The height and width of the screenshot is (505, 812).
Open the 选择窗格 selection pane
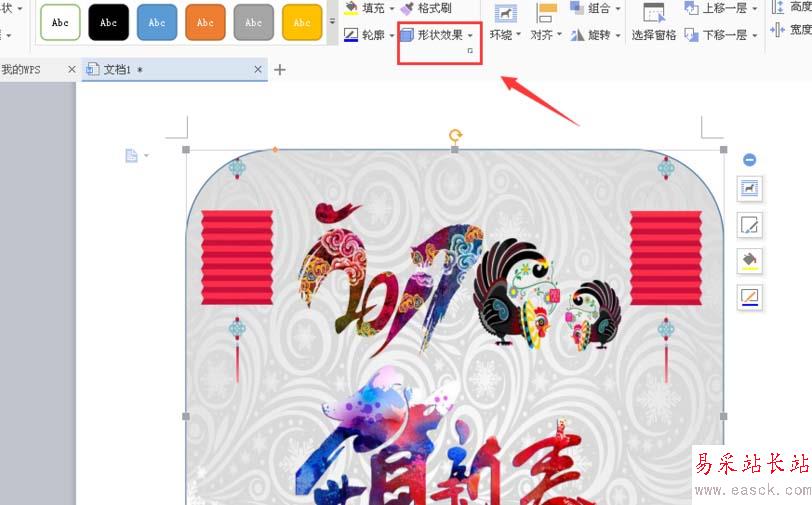(x=654, y=22)
